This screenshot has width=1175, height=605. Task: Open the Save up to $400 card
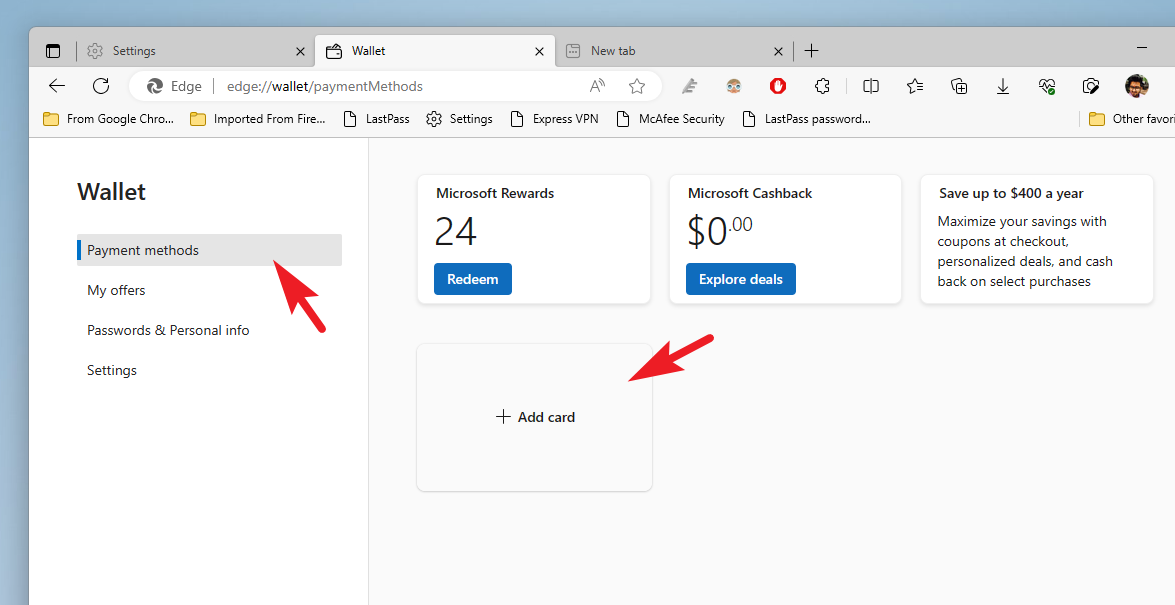pos(1036,239)
